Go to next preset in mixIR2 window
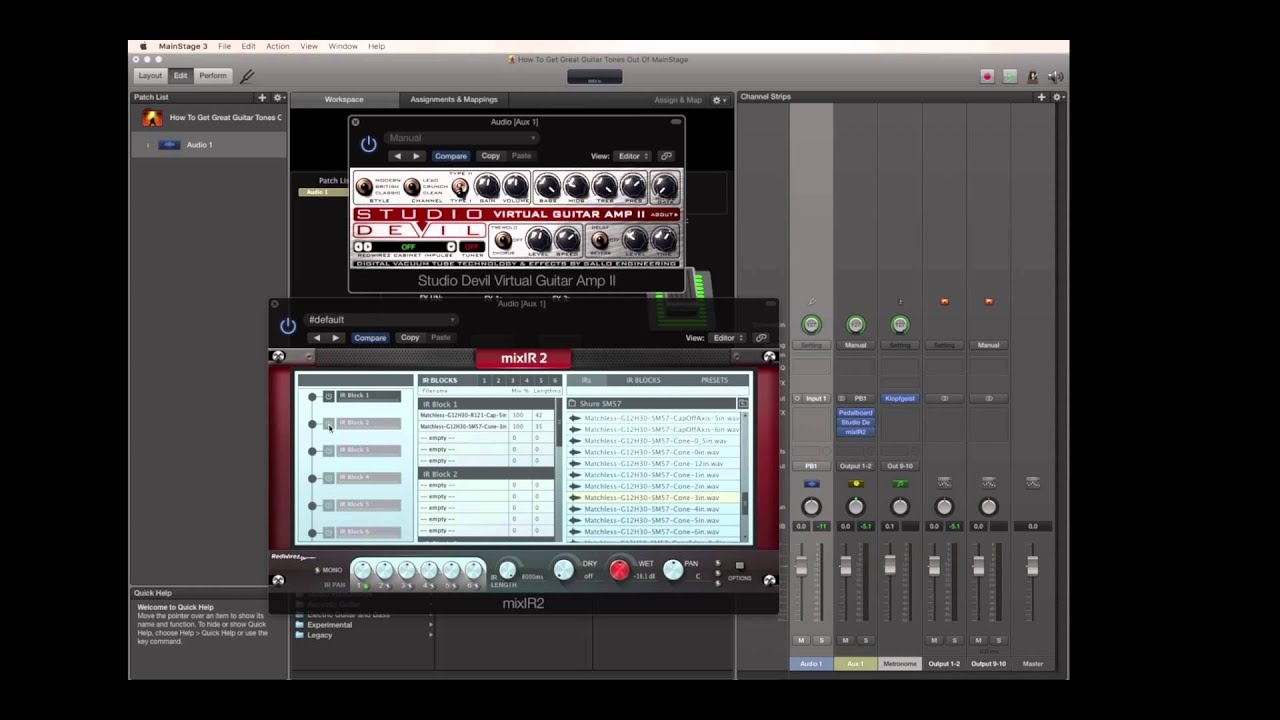Viewport: 1280px width, 720px height. point(335,338)
